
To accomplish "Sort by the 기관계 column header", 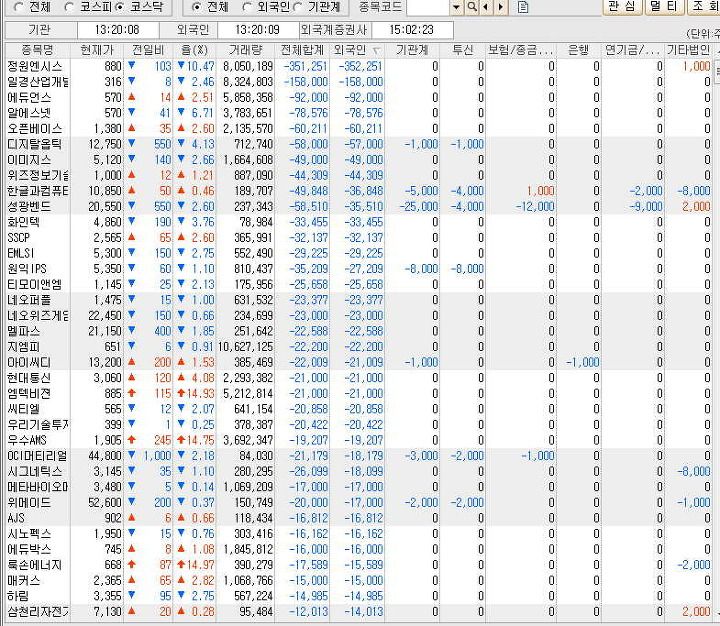I will (412, 50).
